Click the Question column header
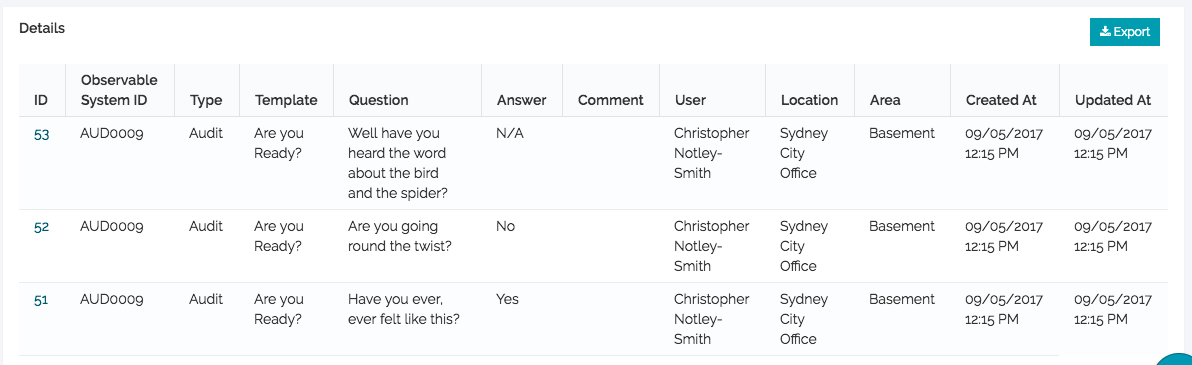Screen dimensions: 1192x365 (379, 100)
